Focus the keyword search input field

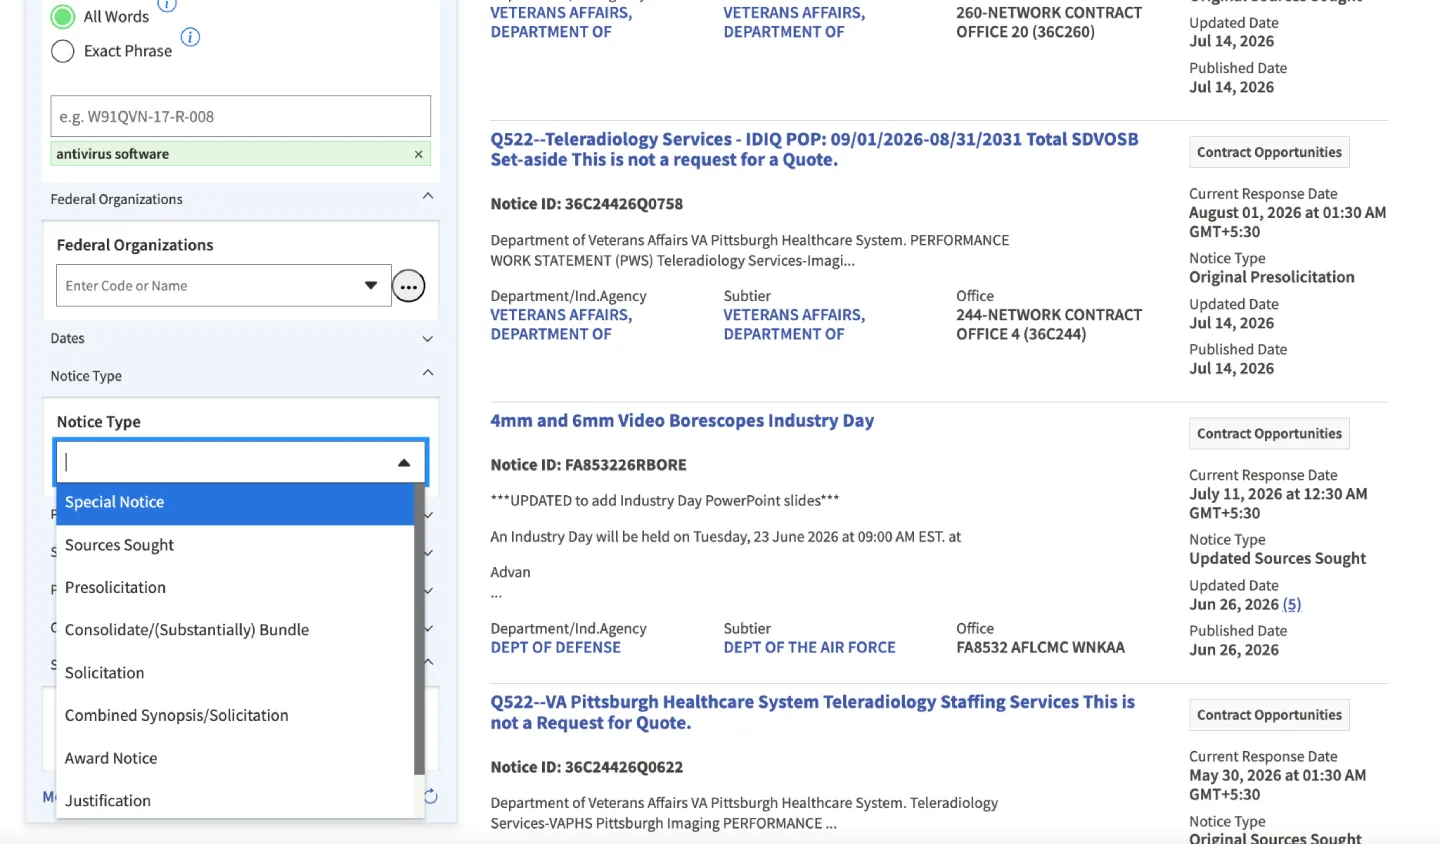click(x=241, y=116)
